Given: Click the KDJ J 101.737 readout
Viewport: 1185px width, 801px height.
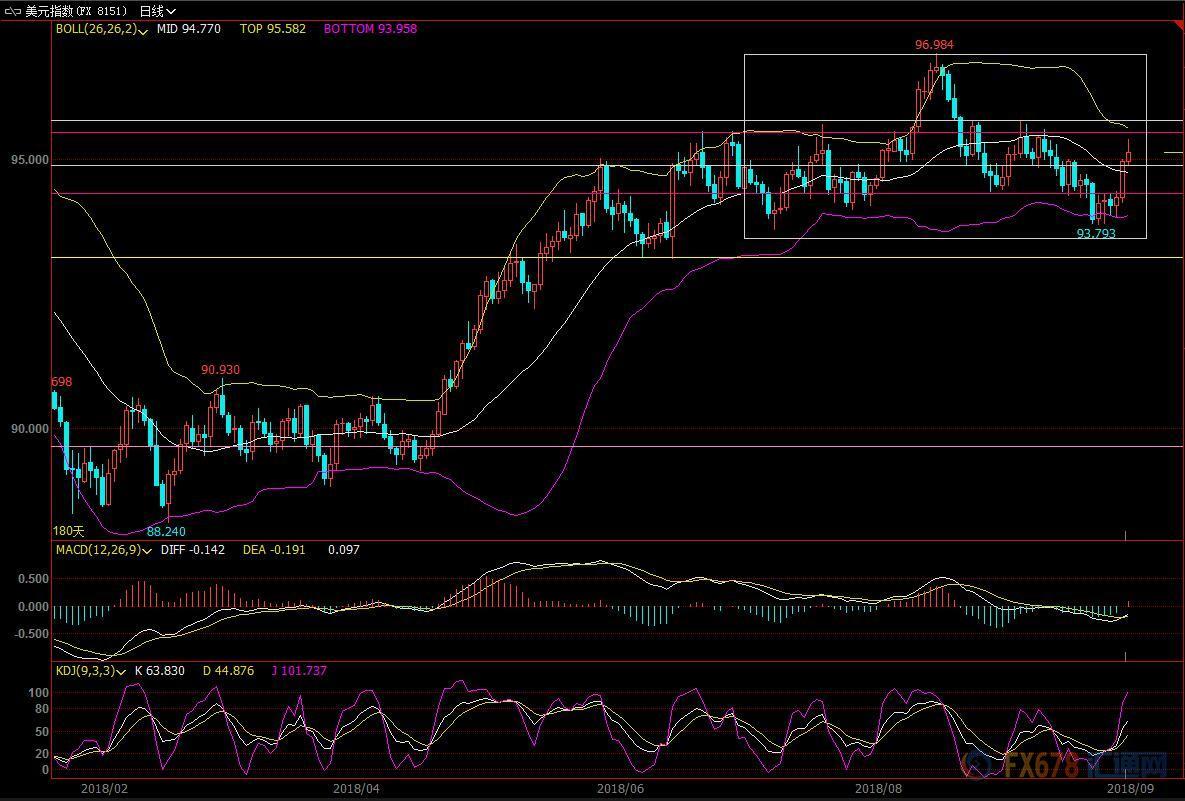Looking at the screenshot, I should 299,670.
